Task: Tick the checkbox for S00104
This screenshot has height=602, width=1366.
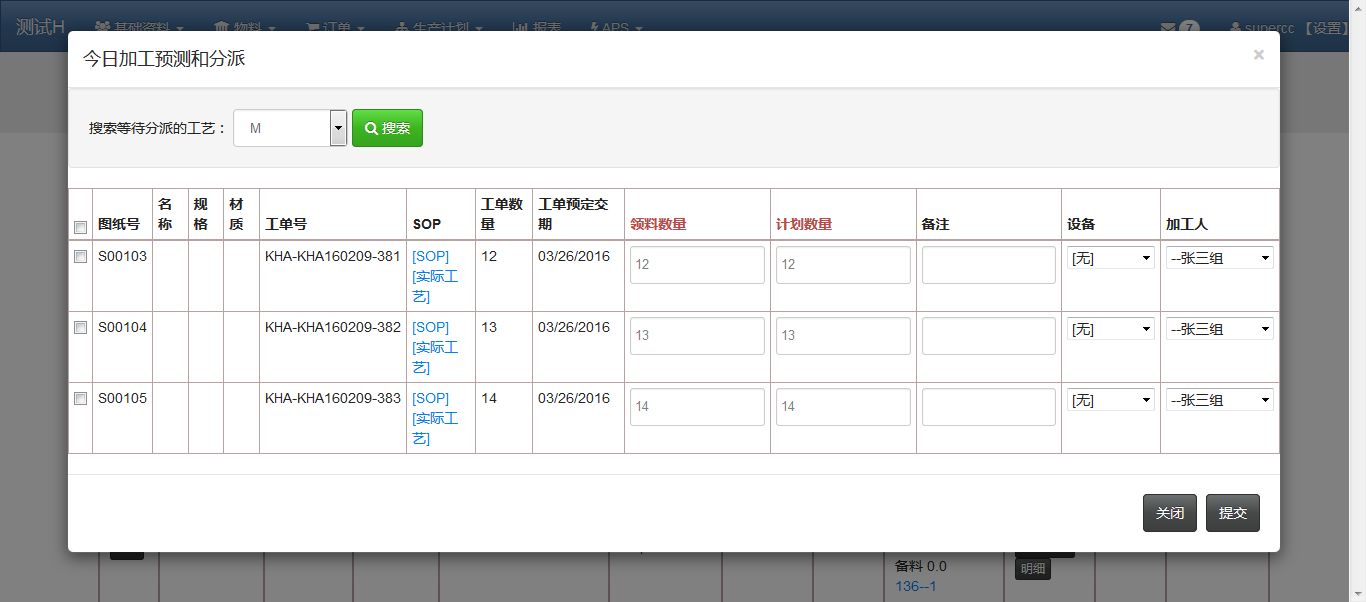Action: coord(80,328)
